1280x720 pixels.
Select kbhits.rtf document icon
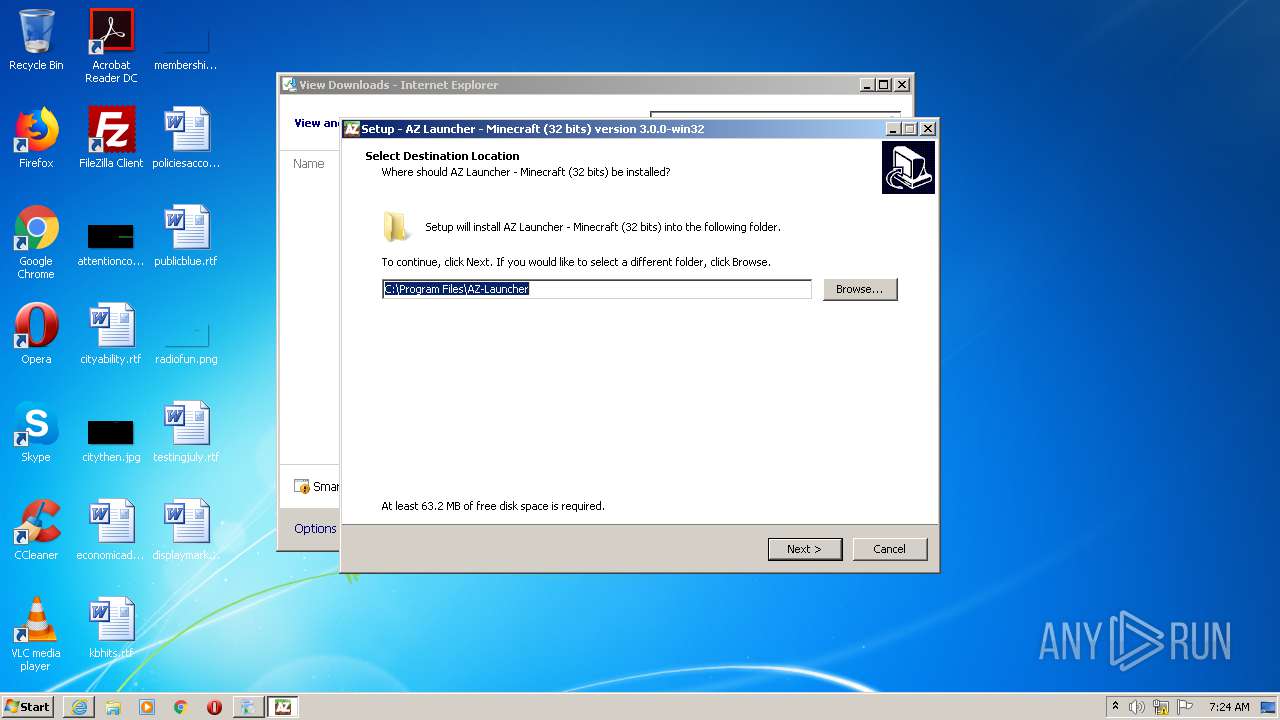tap(111, 628)
